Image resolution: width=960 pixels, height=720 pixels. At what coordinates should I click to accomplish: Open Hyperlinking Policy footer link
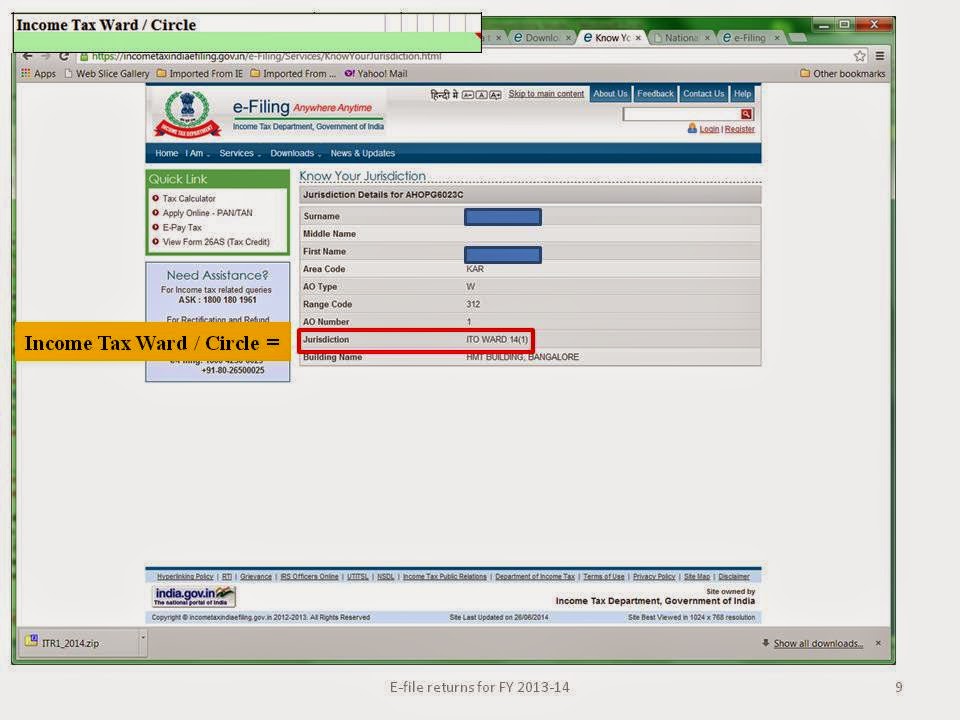point(185,577)
